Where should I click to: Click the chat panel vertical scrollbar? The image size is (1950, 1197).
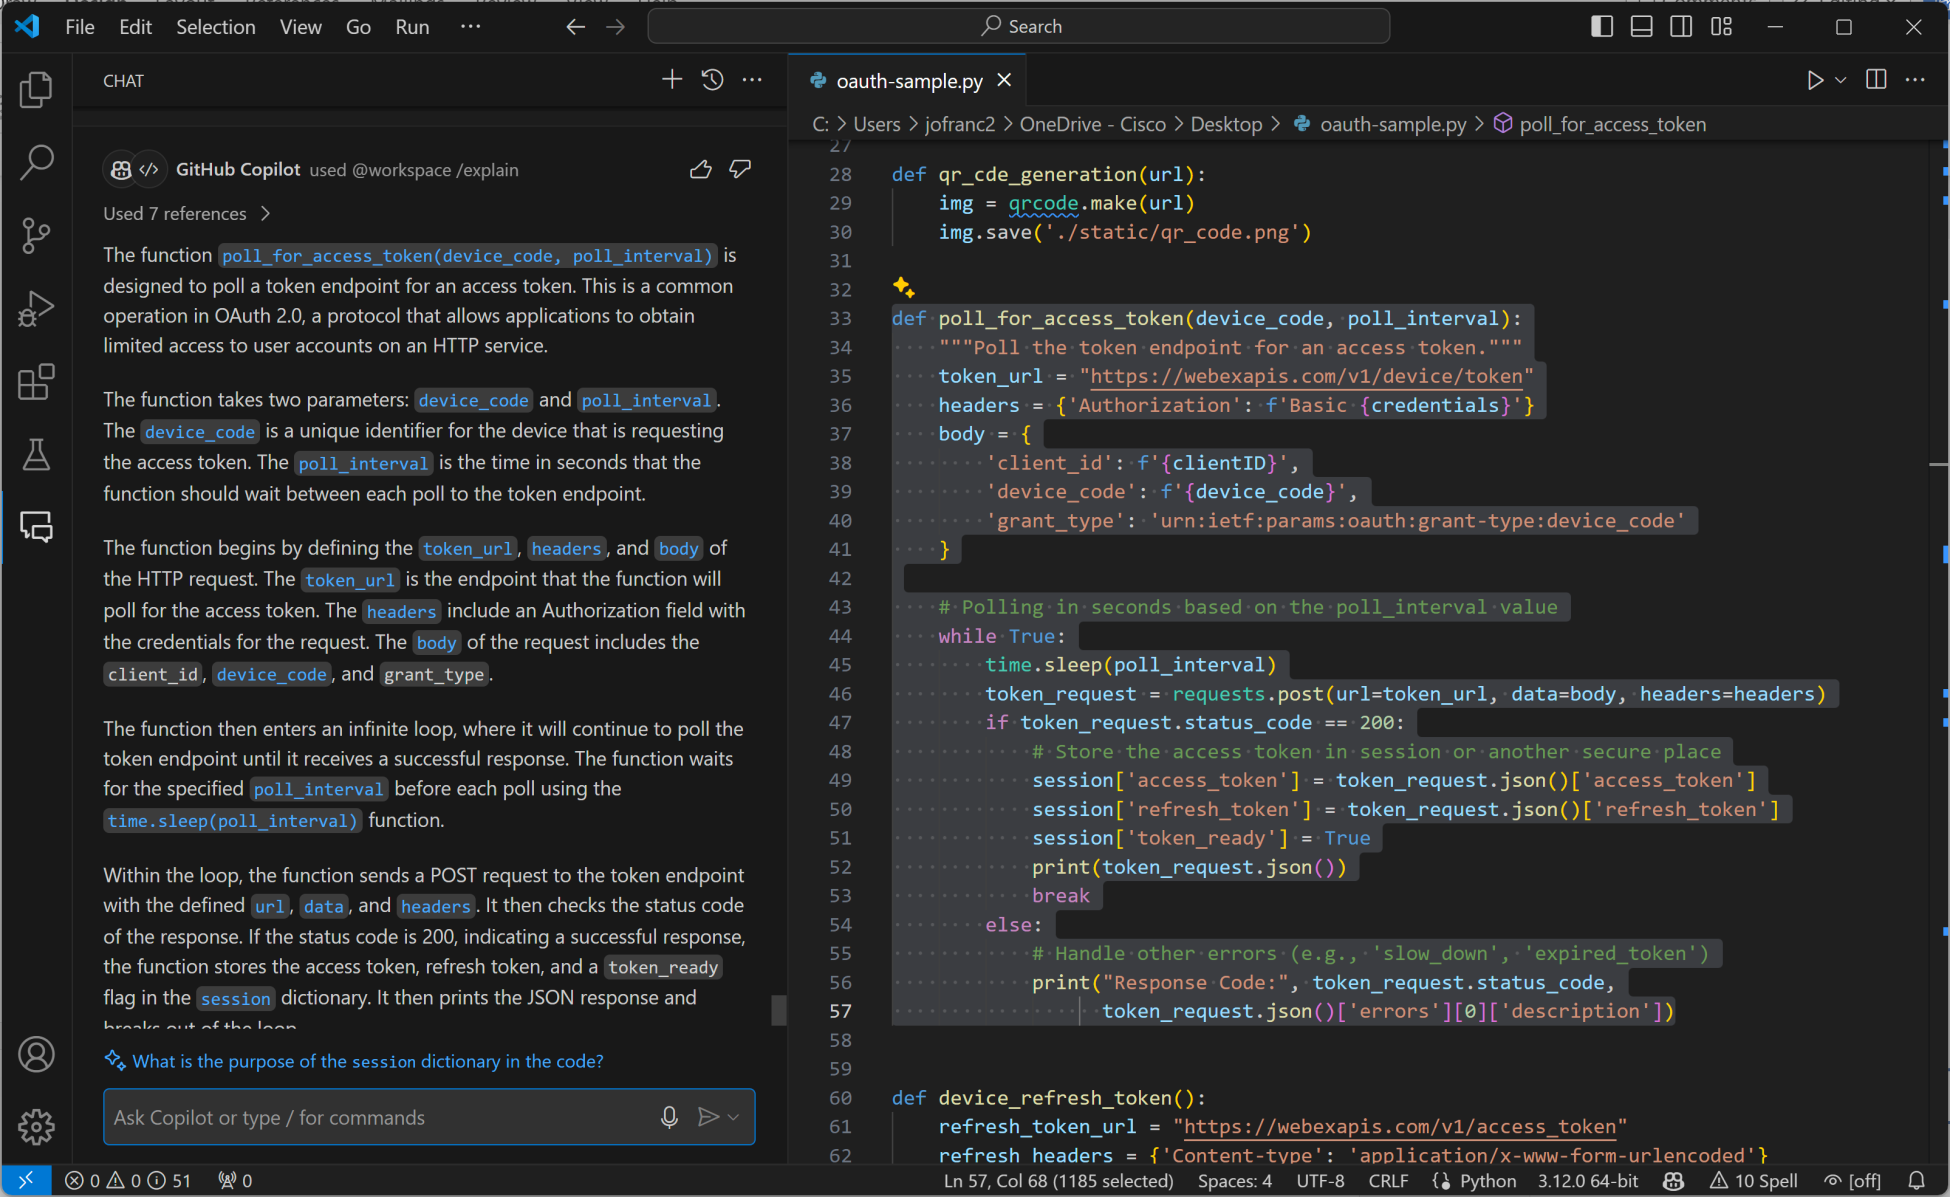tap(779, 1010)
